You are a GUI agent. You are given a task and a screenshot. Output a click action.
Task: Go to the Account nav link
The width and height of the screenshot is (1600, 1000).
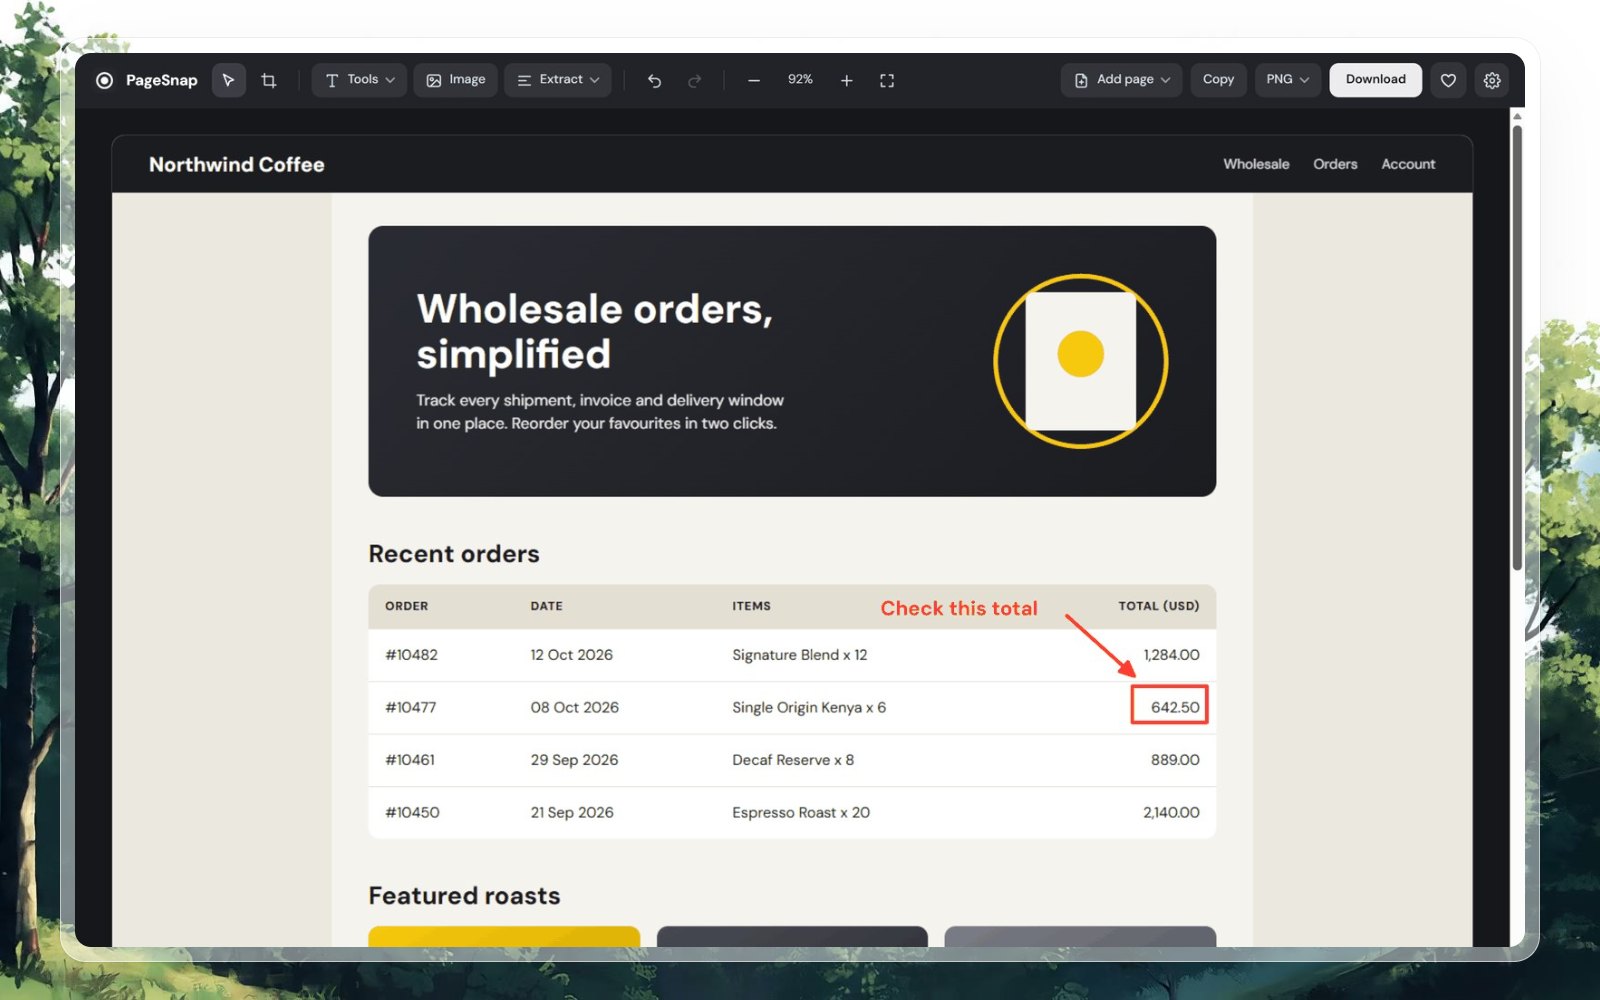(x=1408, y=164)
